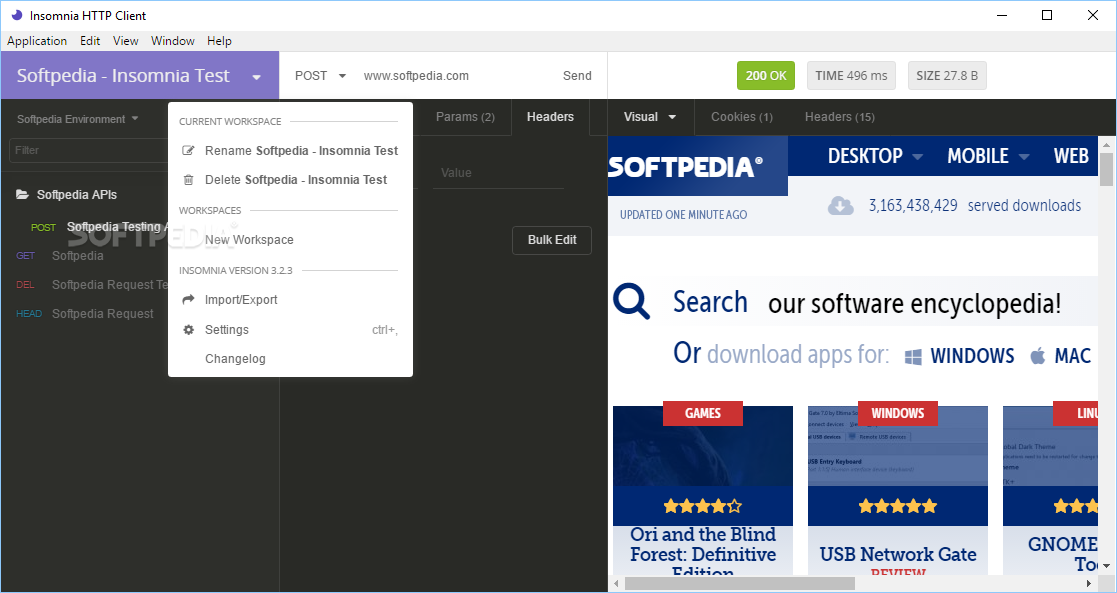Viewport: 1117px width, 593px height.
Task: Open the Edit menu
Action: (x=90, y=41)
